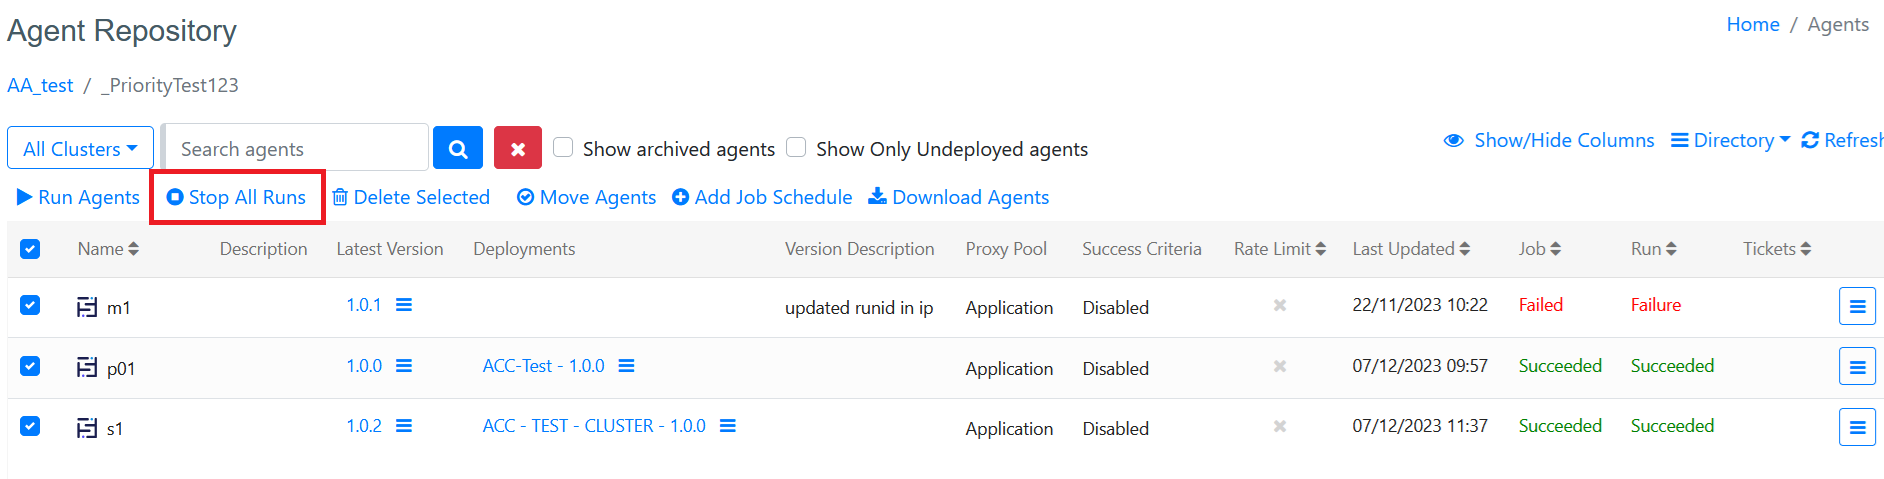Open deployment menu icon beside ACC-Test - 1.0.0
Image resolution: width=1884 pixels, height=479 pixels.
[x=626, y=366]
